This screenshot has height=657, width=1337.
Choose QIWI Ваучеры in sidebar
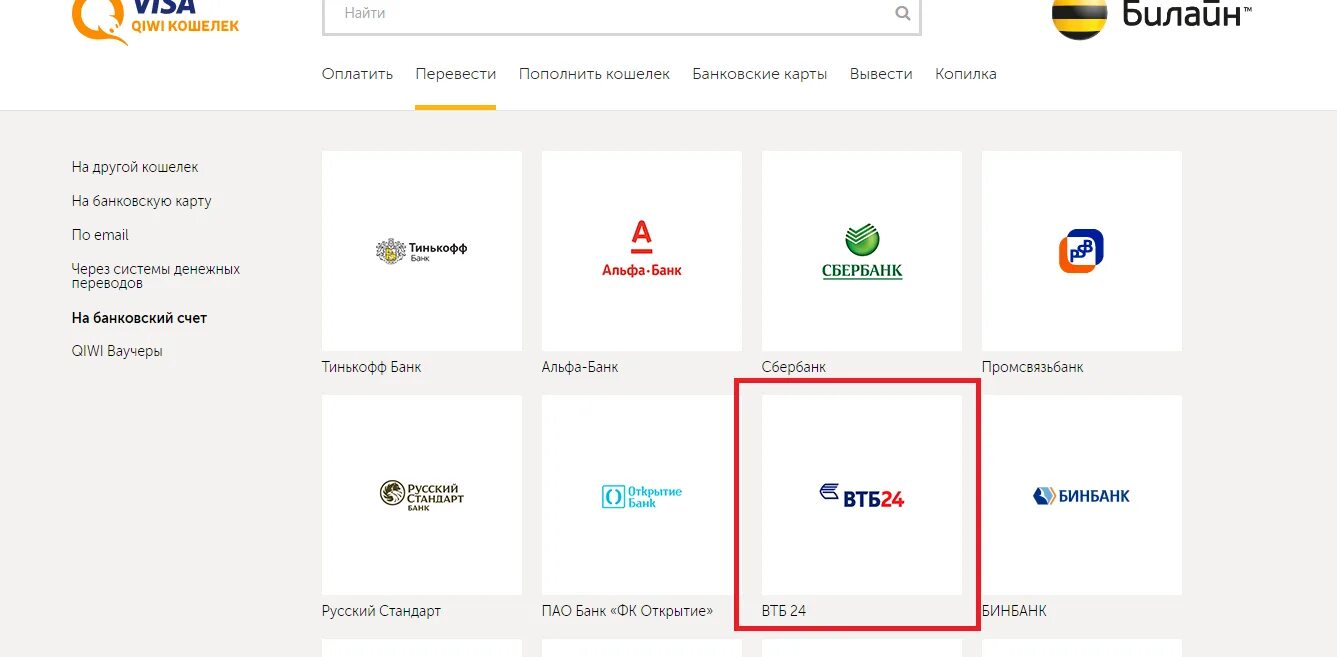(x=117, y=351)
